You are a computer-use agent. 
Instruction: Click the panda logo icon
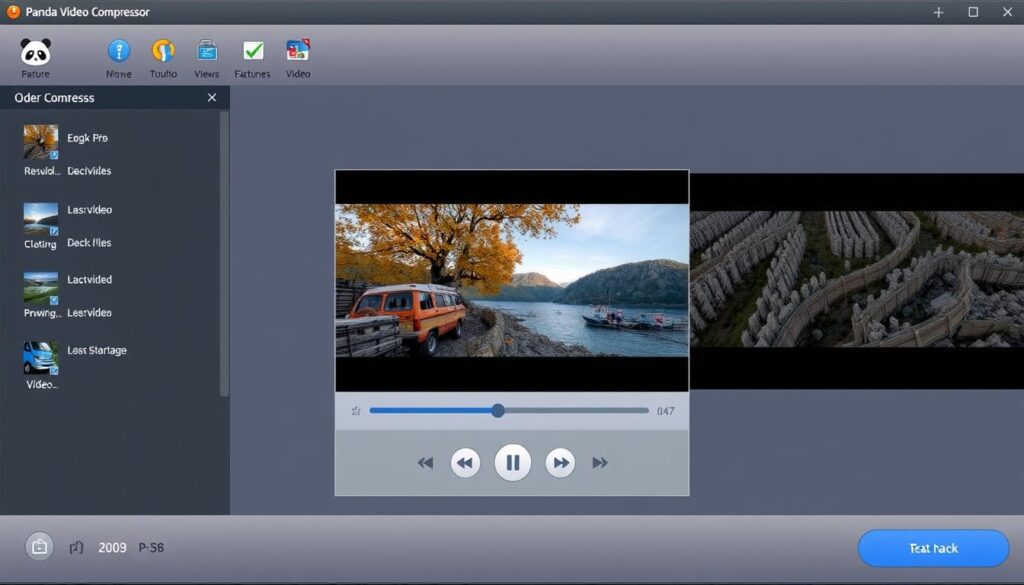(35, 52)
